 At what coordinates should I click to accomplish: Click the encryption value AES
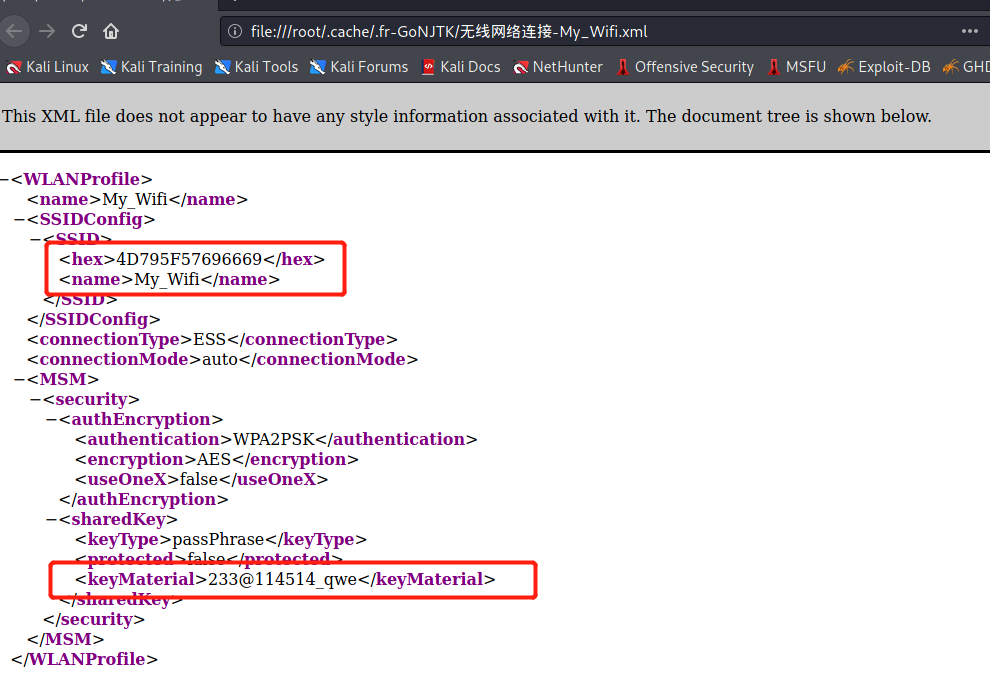click(x=214, y=459)
